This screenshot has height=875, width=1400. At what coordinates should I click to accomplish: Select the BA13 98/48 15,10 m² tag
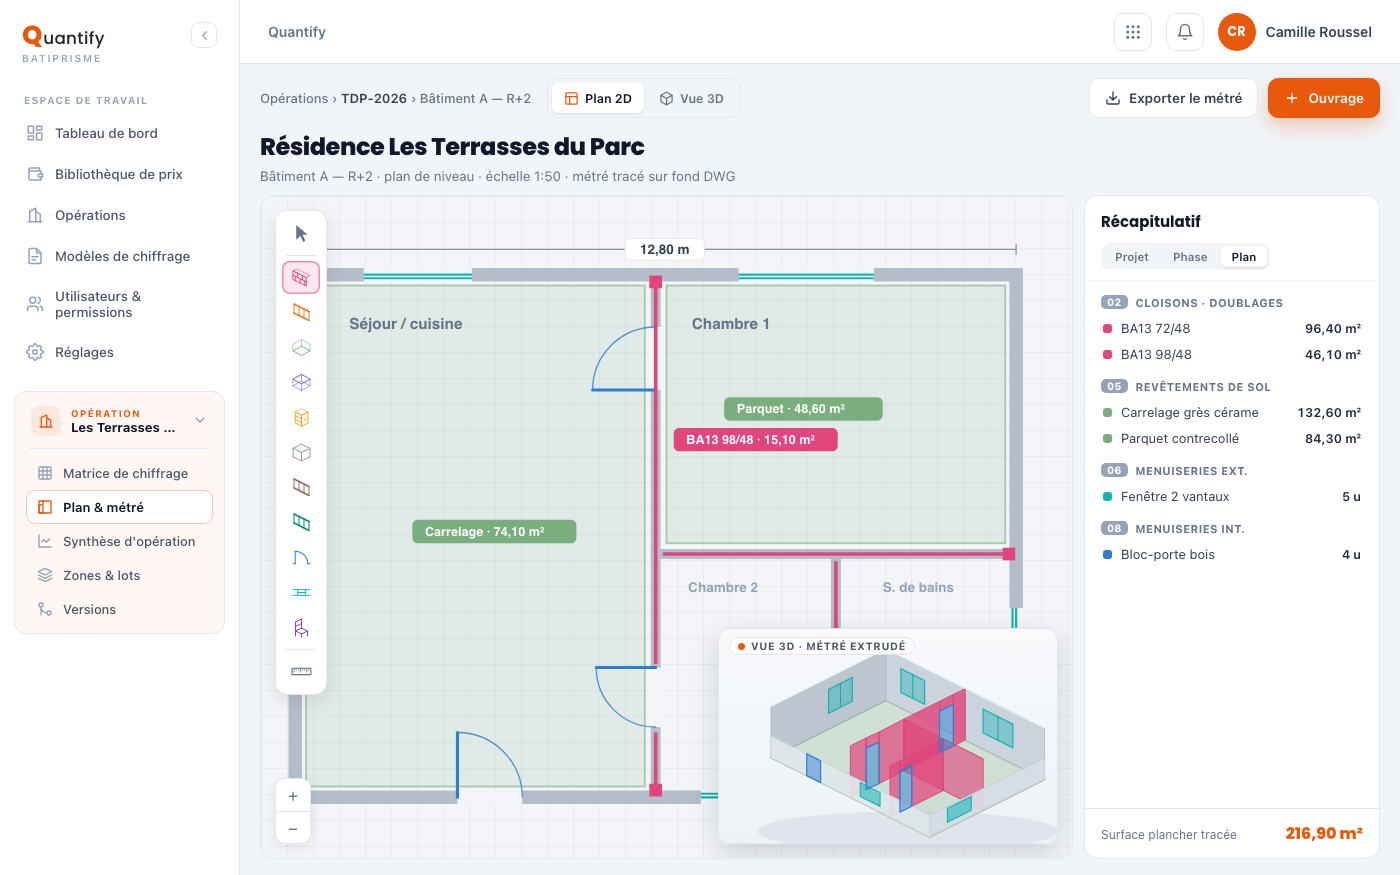click(x=755, y=439)
